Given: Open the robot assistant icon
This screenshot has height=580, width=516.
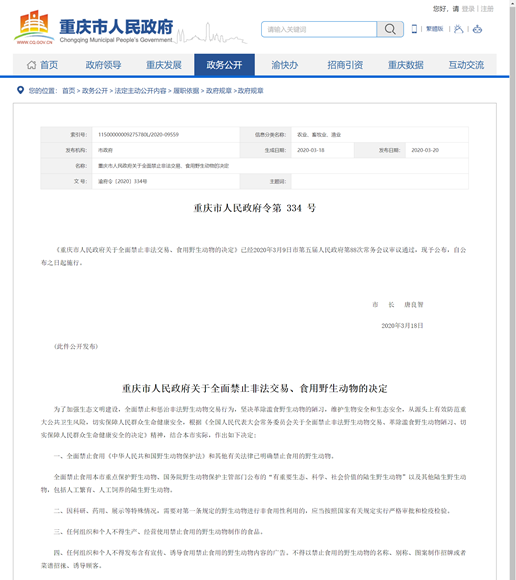Looking at the screenshot, I should 477,29.
